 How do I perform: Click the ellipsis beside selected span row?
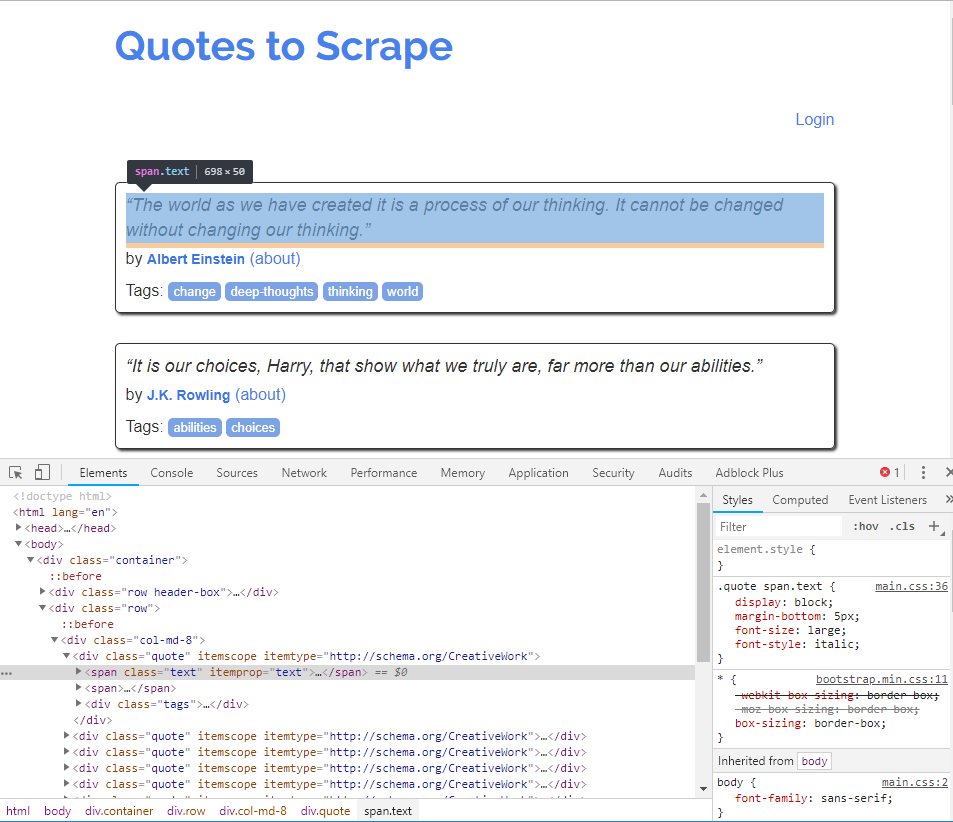point(6,673)
